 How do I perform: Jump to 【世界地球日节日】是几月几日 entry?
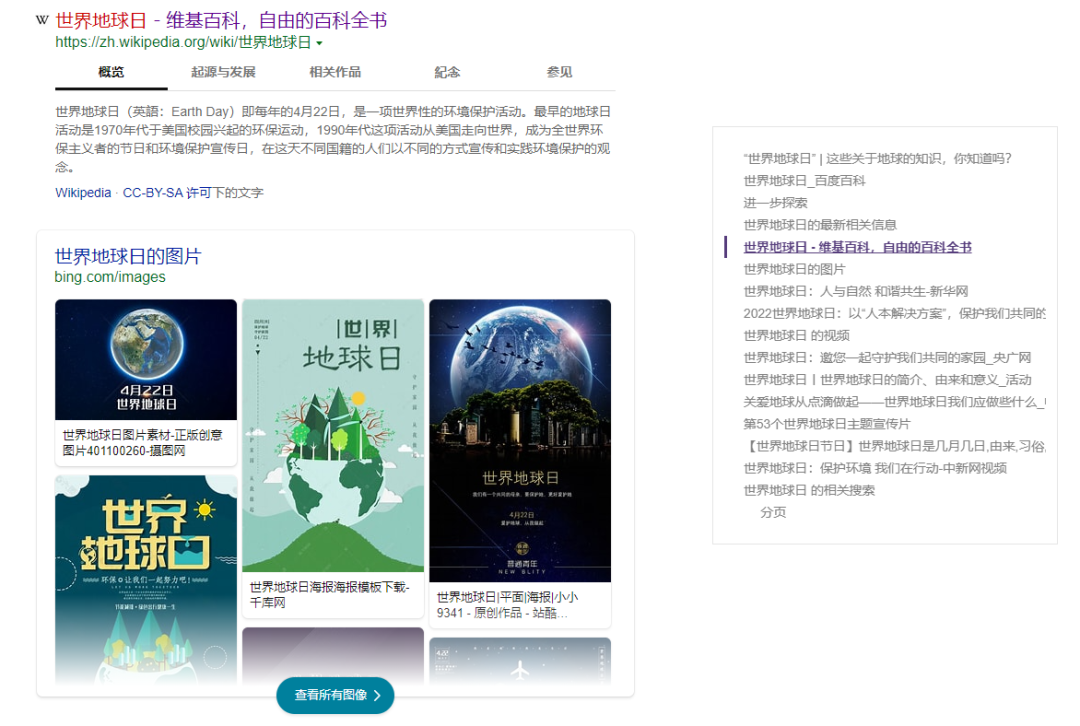(x=895, y=446)
